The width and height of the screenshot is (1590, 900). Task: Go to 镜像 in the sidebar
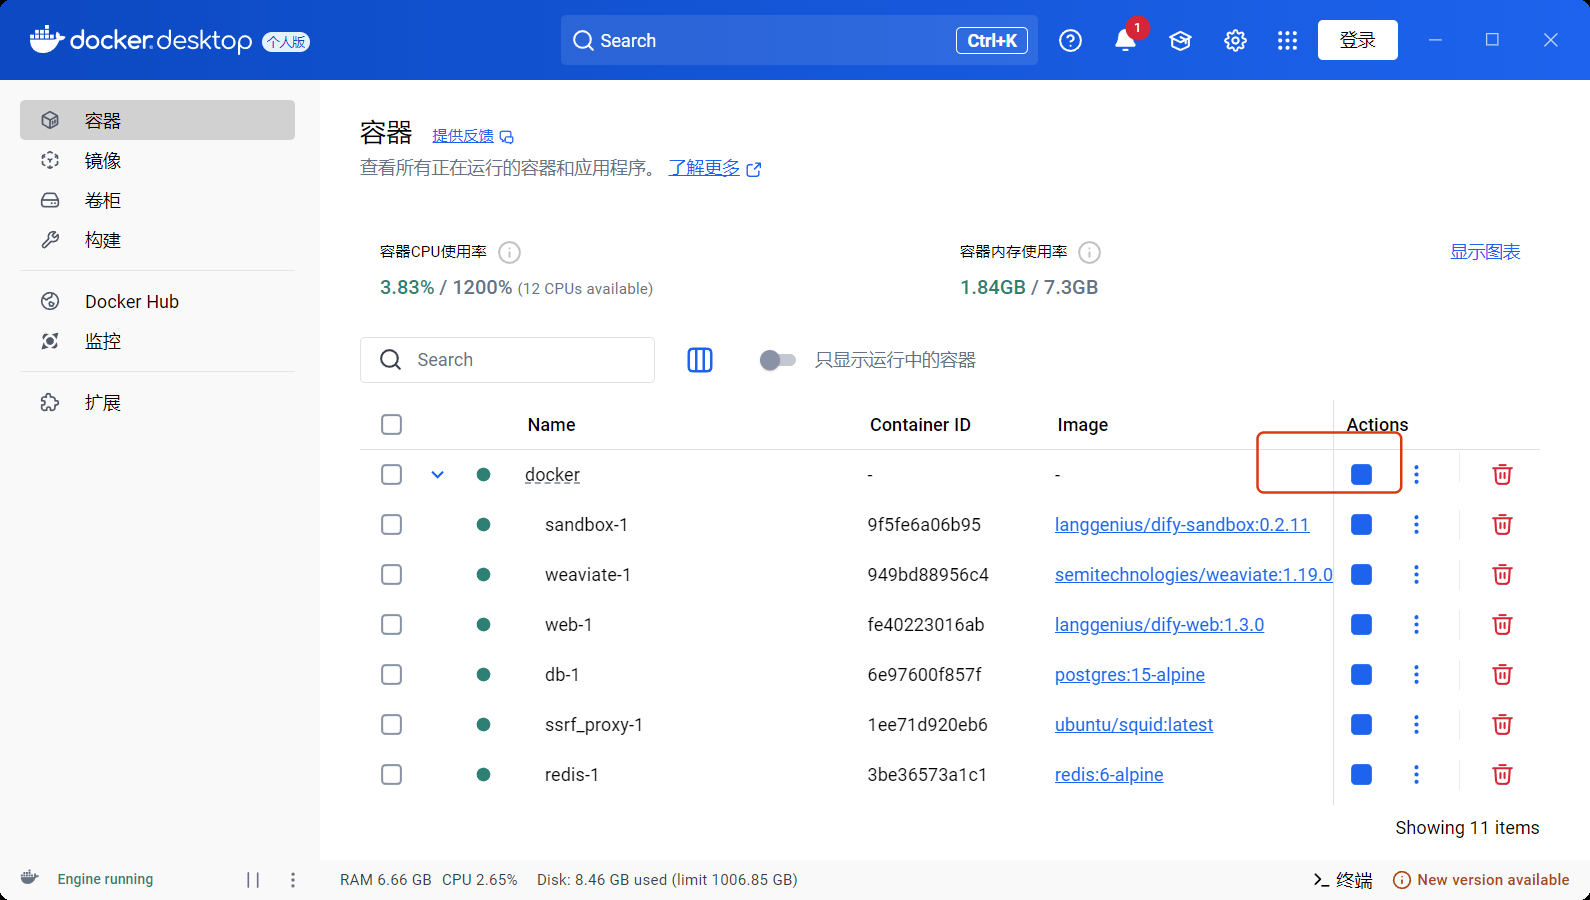point(157,160)
